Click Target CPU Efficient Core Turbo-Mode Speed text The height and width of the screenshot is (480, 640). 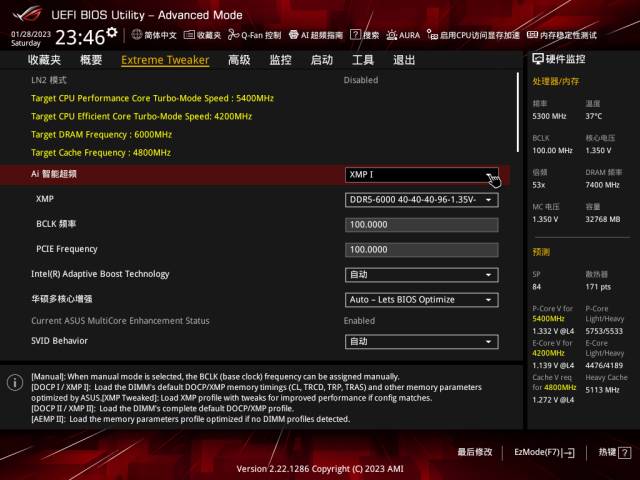(x=141, y=116)
